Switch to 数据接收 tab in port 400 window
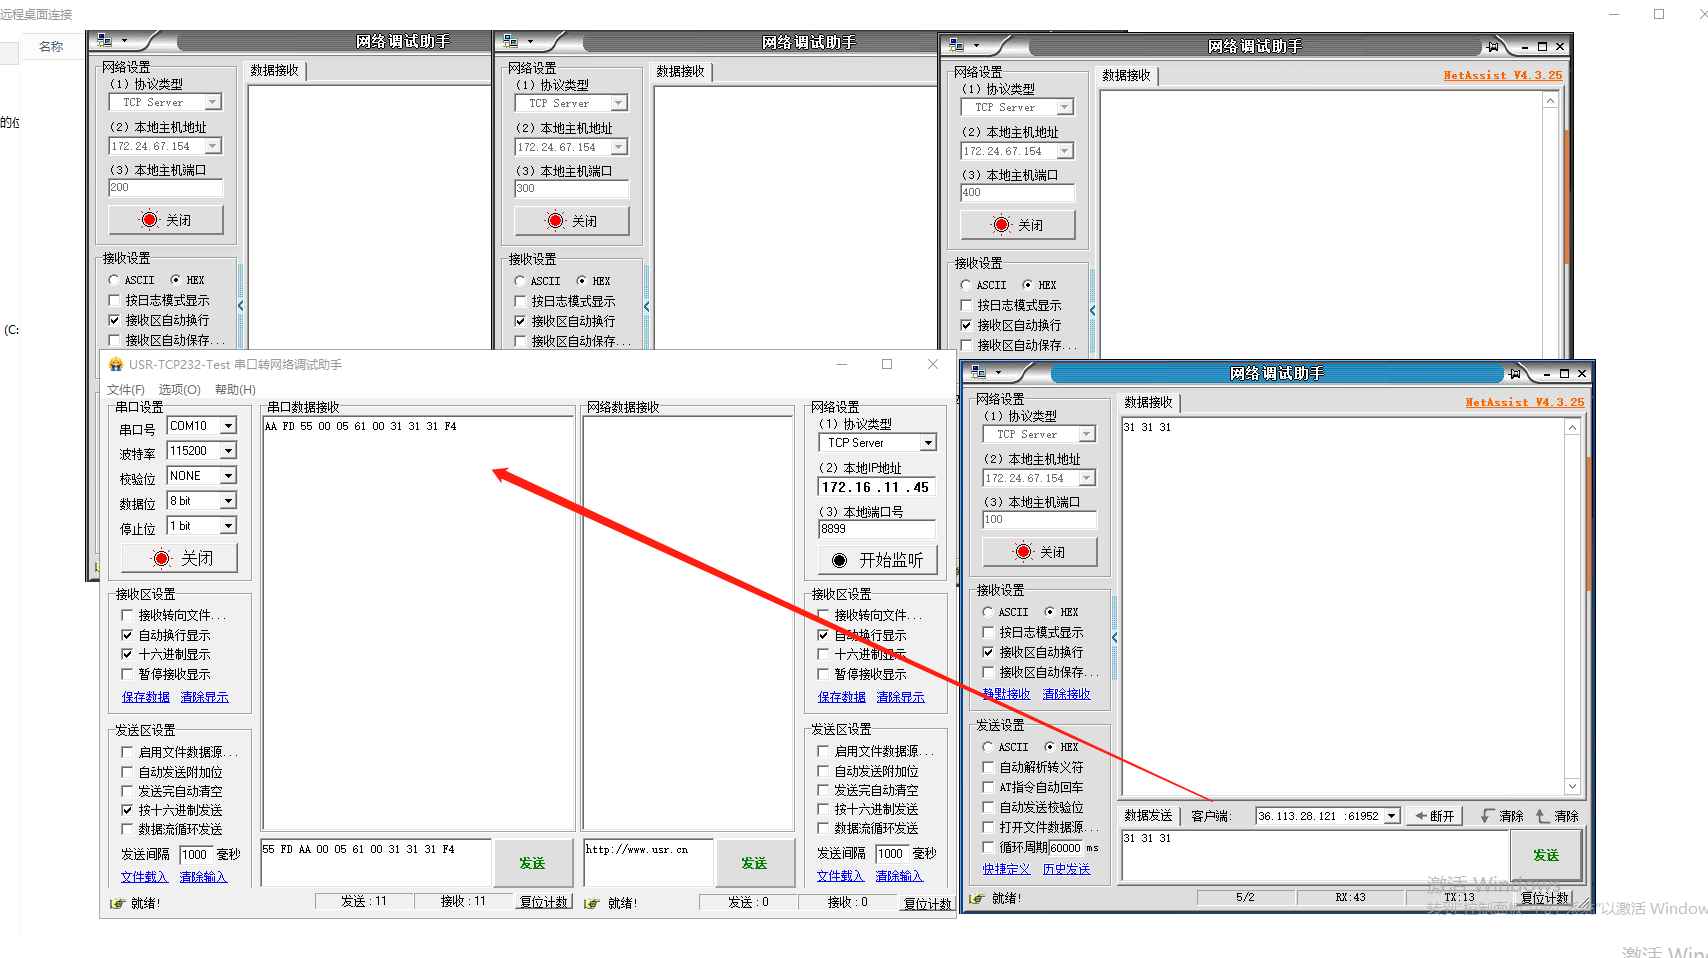The image size is (1708, 958). click(x=1126, y=75)
